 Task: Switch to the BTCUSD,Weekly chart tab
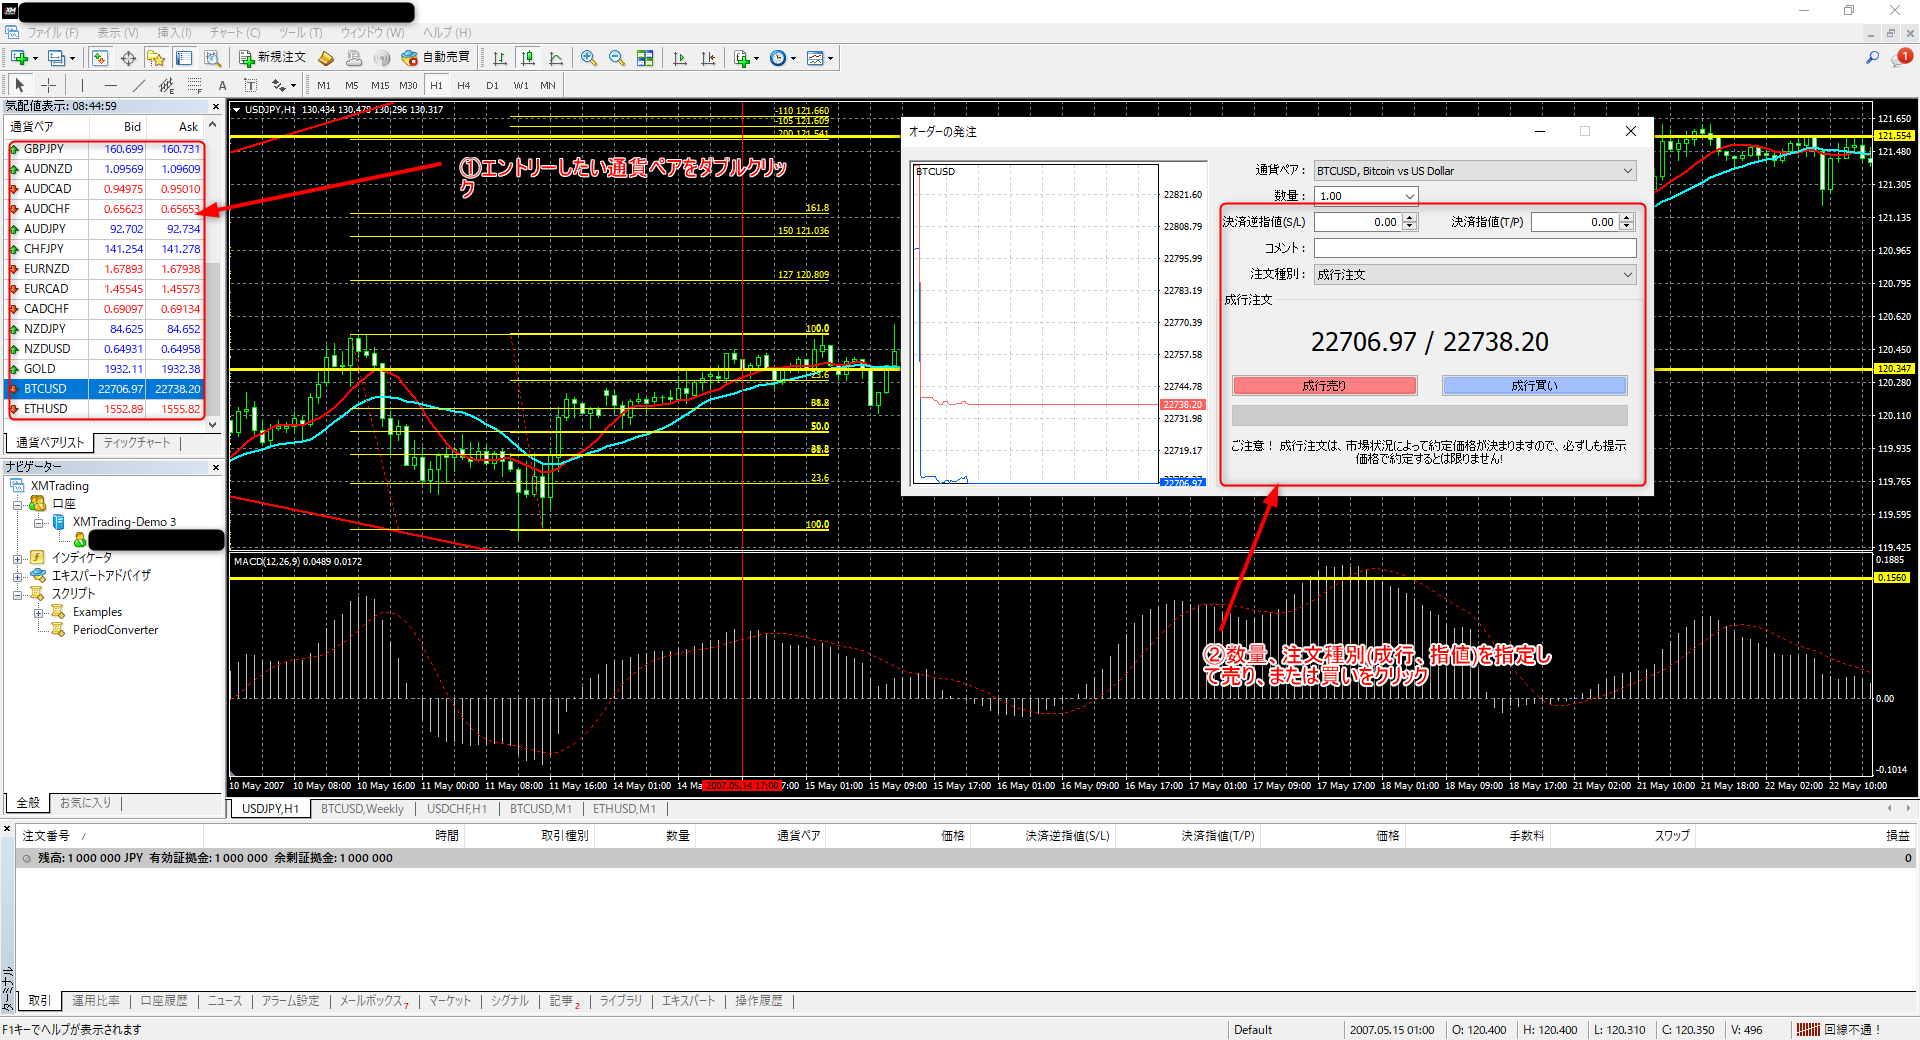[362, 809]
